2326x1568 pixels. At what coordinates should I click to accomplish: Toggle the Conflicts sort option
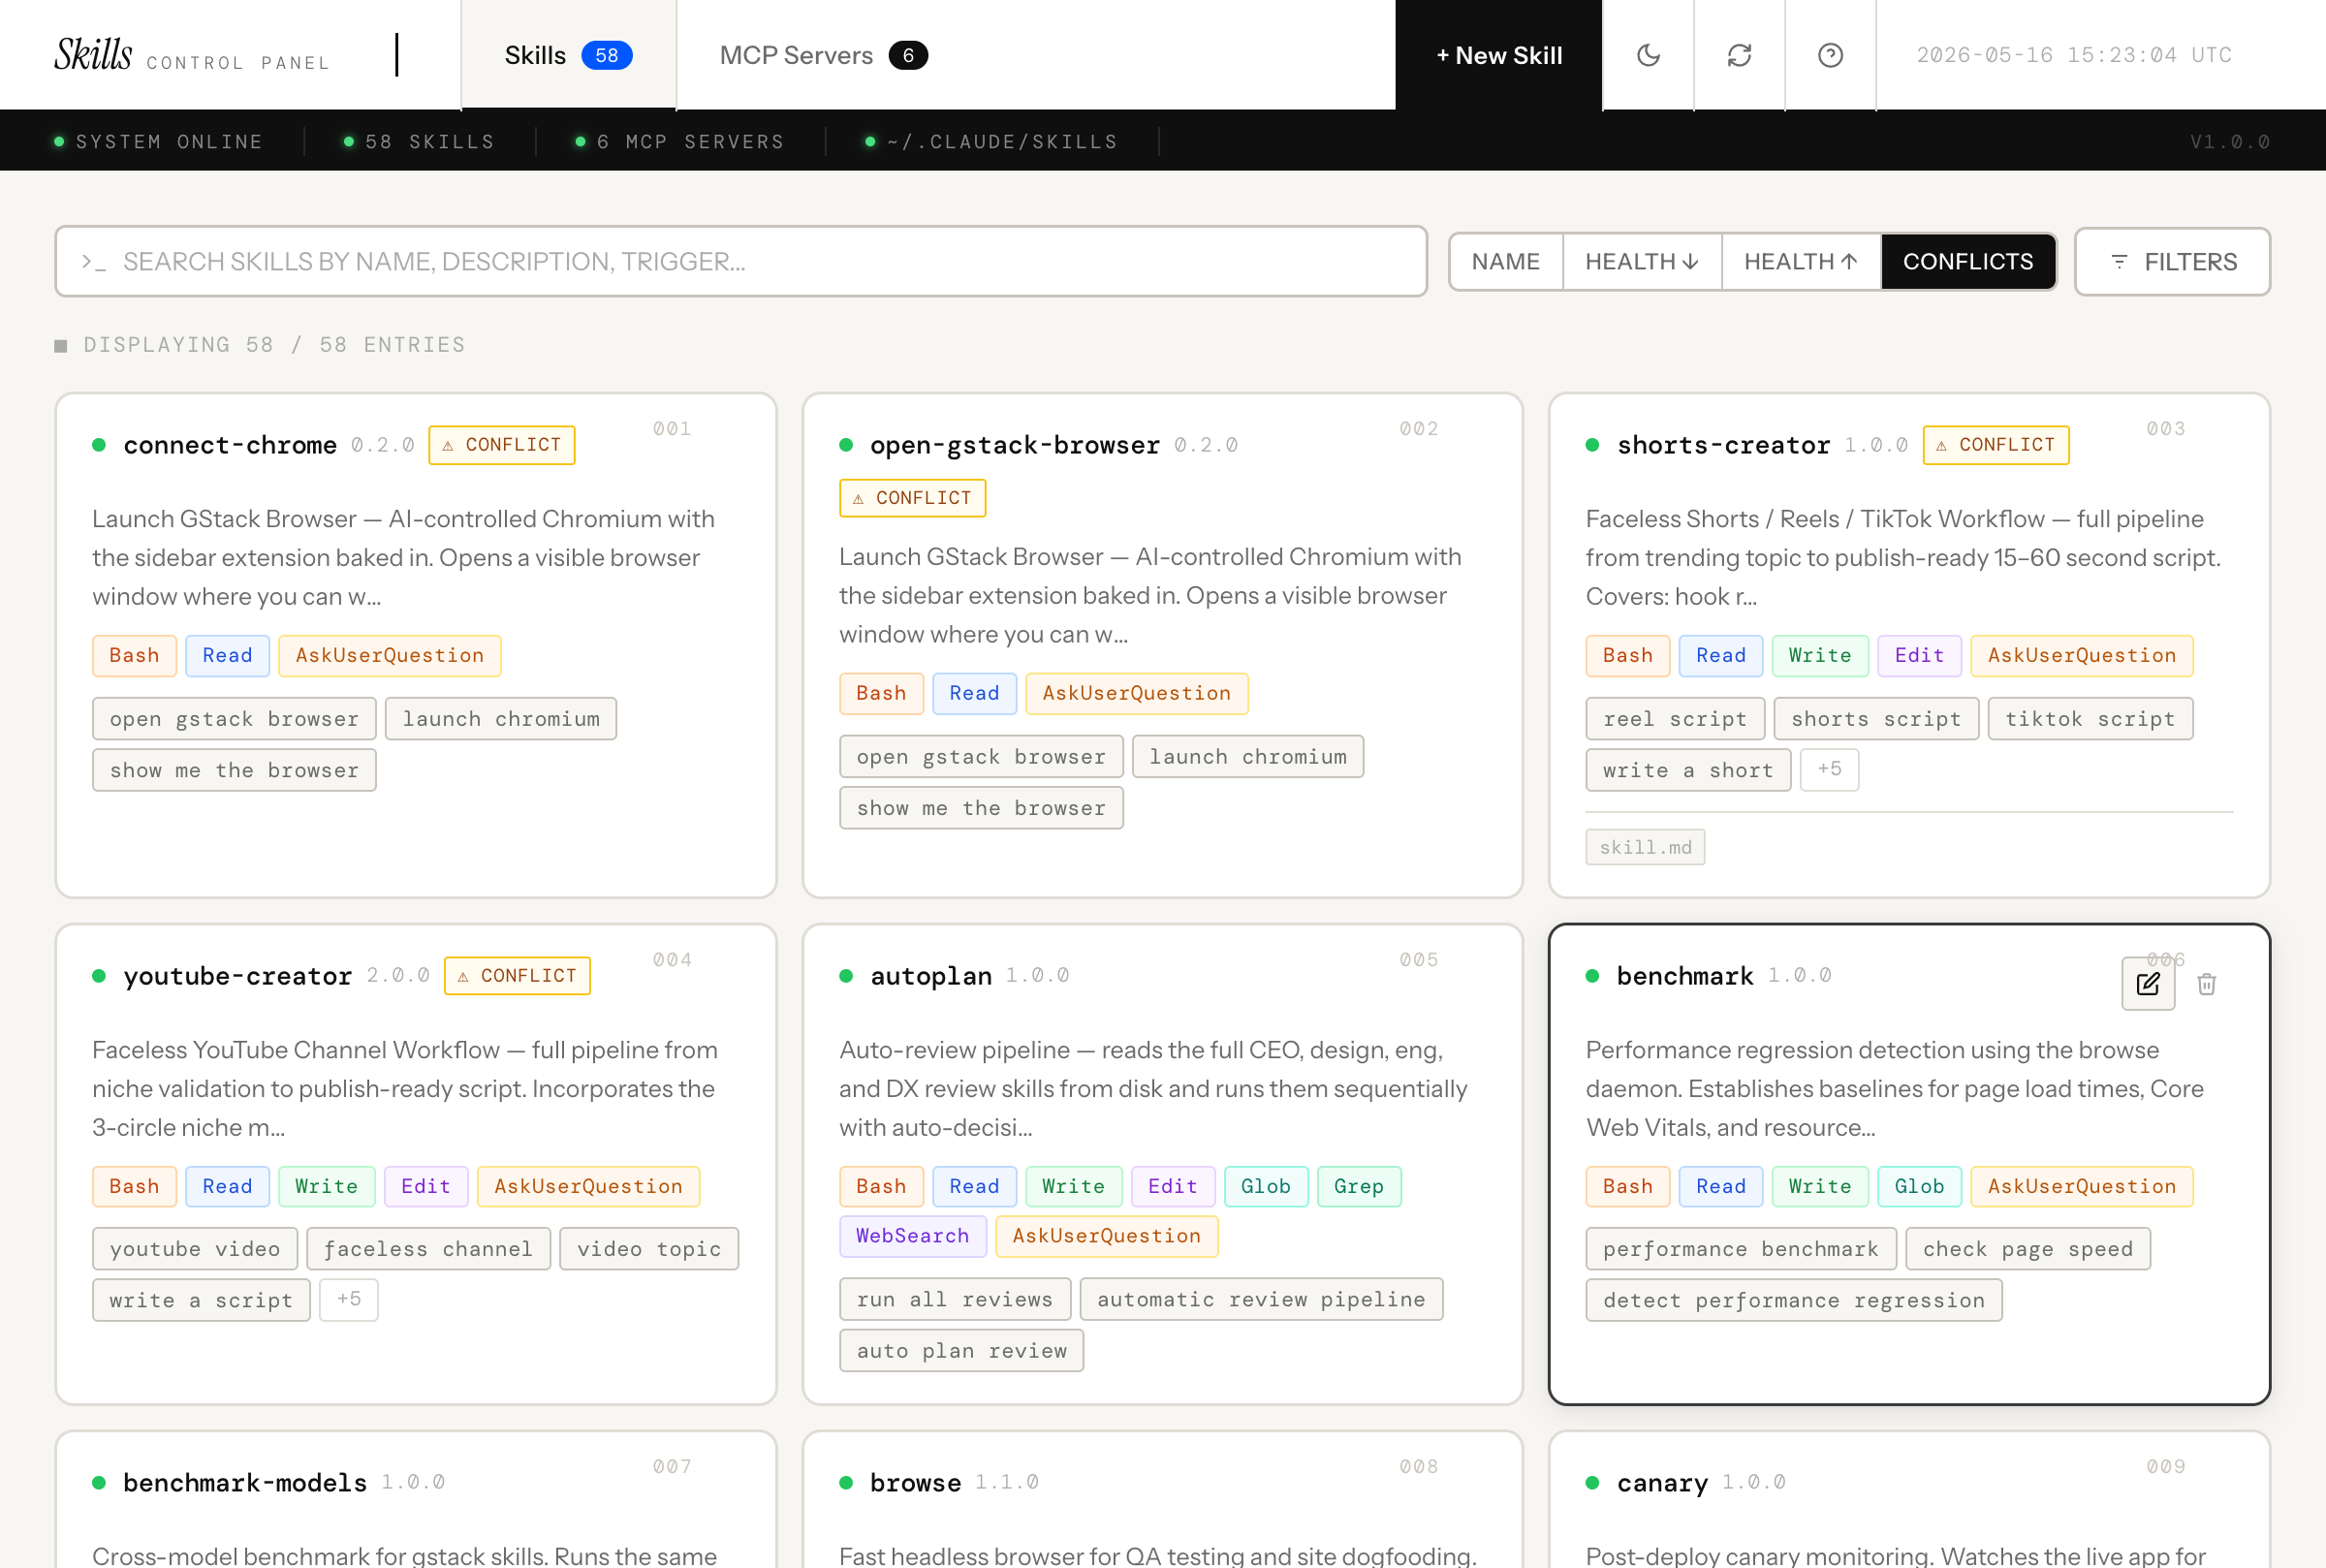(1967, 262)
